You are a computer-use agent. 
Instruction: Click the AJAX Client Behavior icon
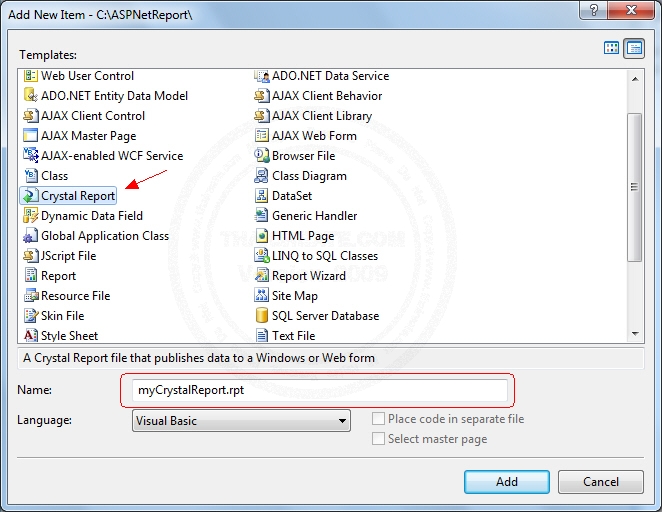(262, 96)
